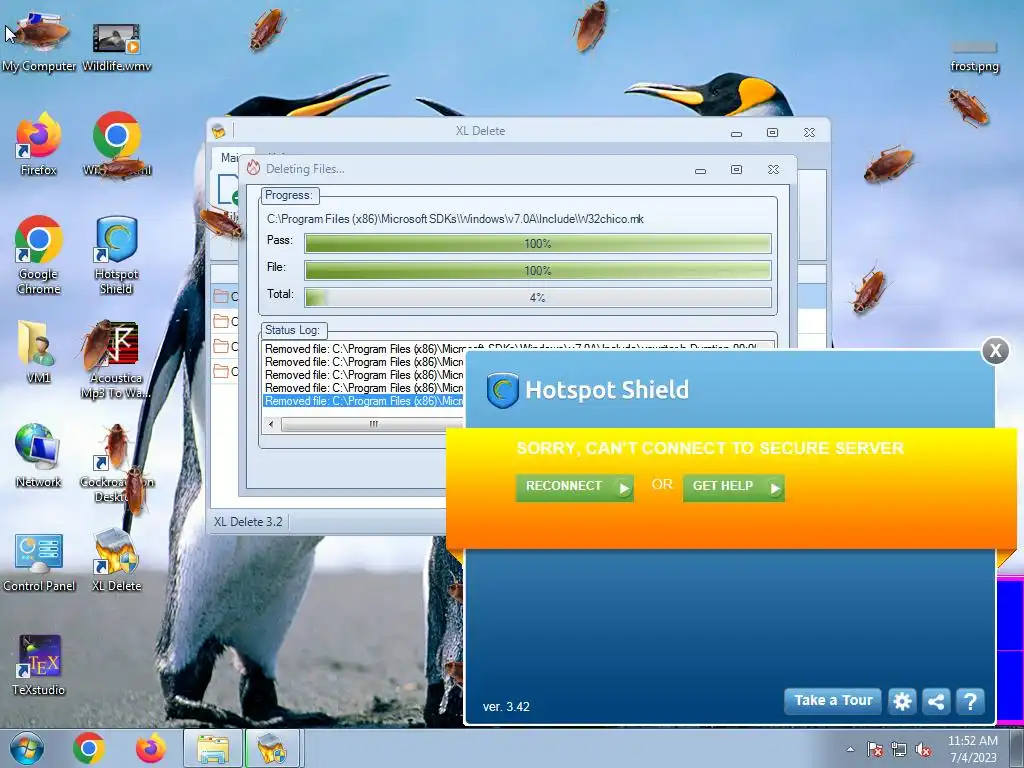Open the Network desktop icon
Screen dimensions: 1024x768
point(39,455)
